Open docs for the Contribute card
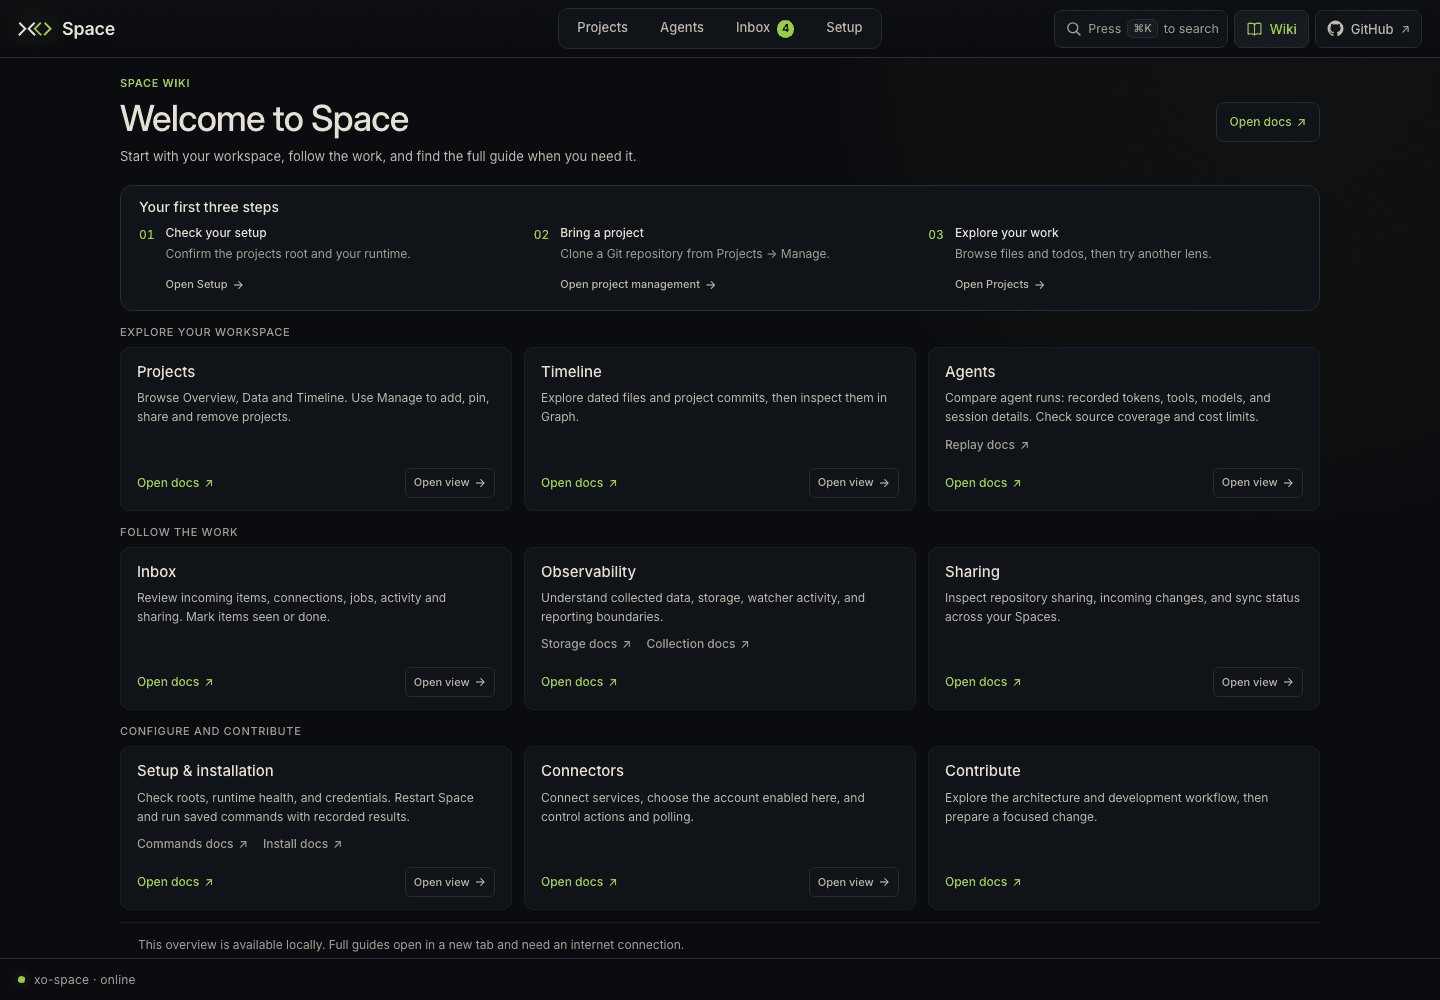Viewport: 1440px width, 1000px height. tap(983, 882)
